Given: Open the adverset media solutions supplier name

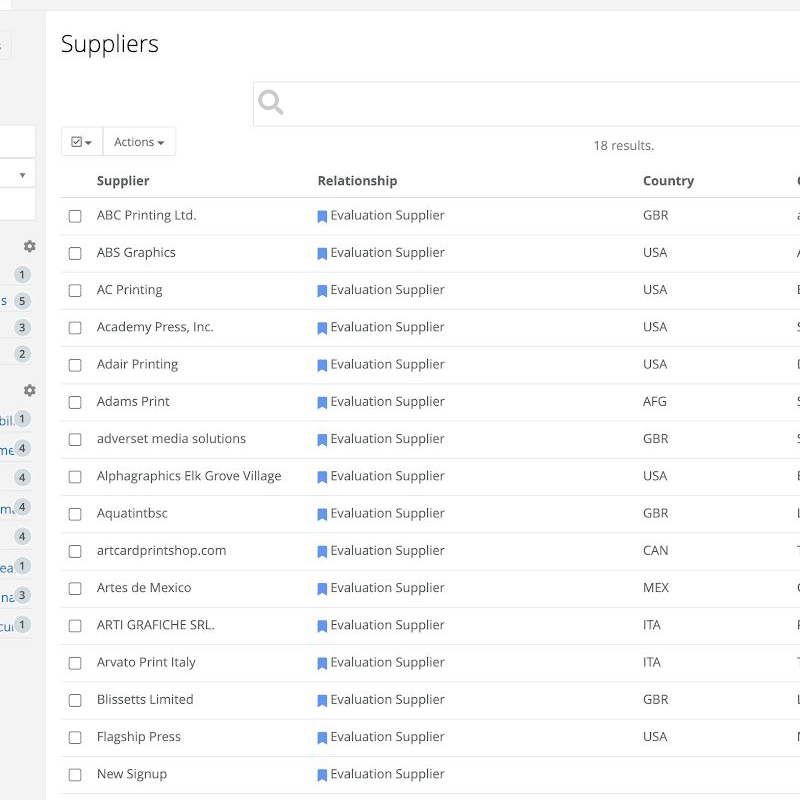Looking at the screenshot, I should pyautogui.click(x=171, y=439).
